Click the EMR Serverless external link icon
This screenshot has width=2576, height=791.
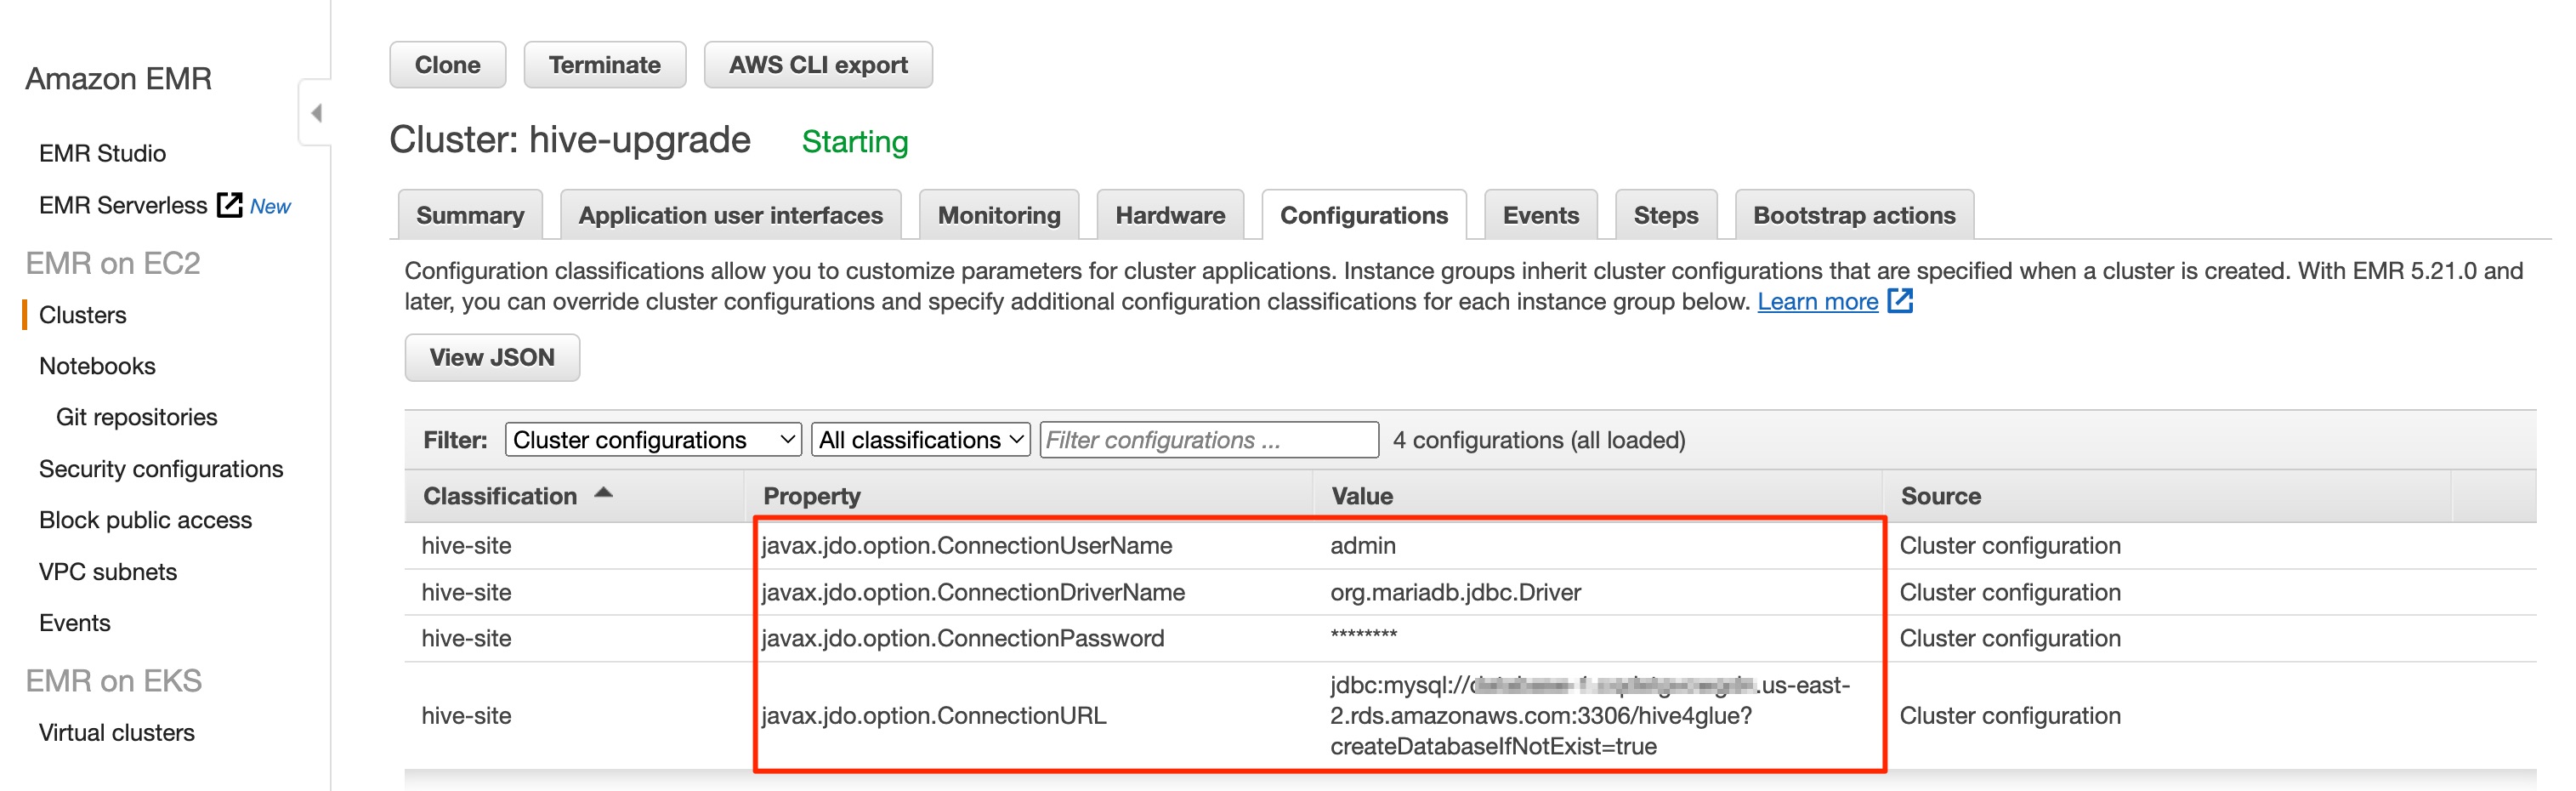tap(230, 205)
